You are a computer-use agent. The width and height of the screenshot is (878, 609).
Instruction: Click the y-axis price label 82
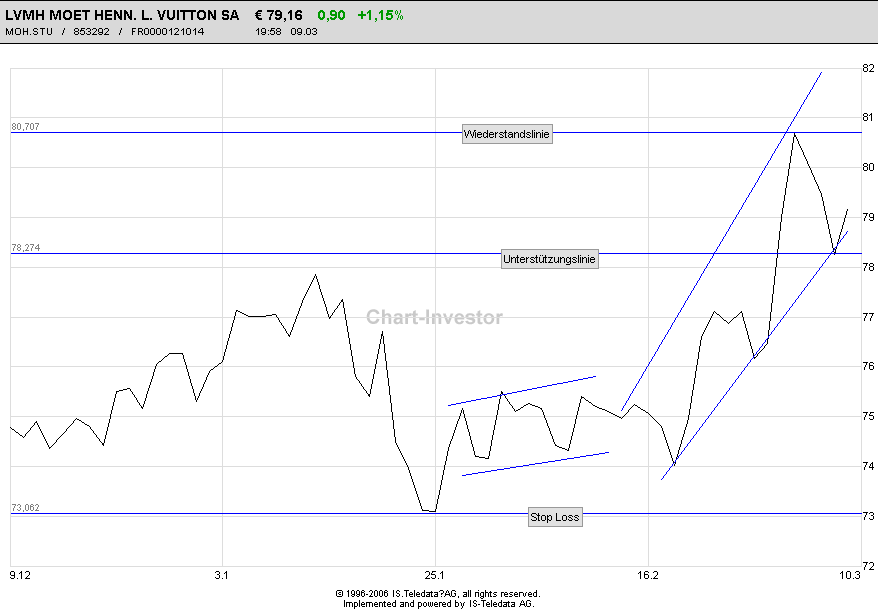pos(868,68)
